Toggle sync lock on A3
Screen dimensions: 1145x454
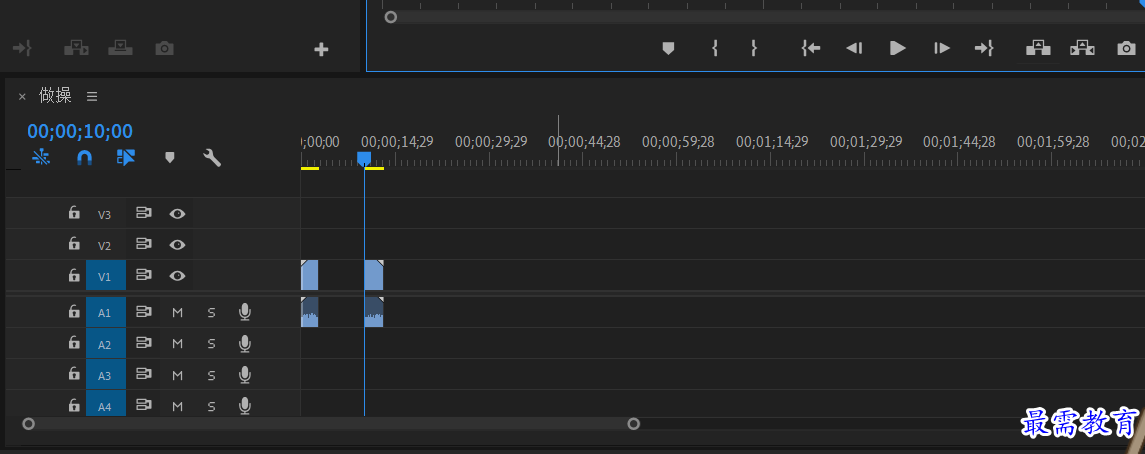coord(143,374)
